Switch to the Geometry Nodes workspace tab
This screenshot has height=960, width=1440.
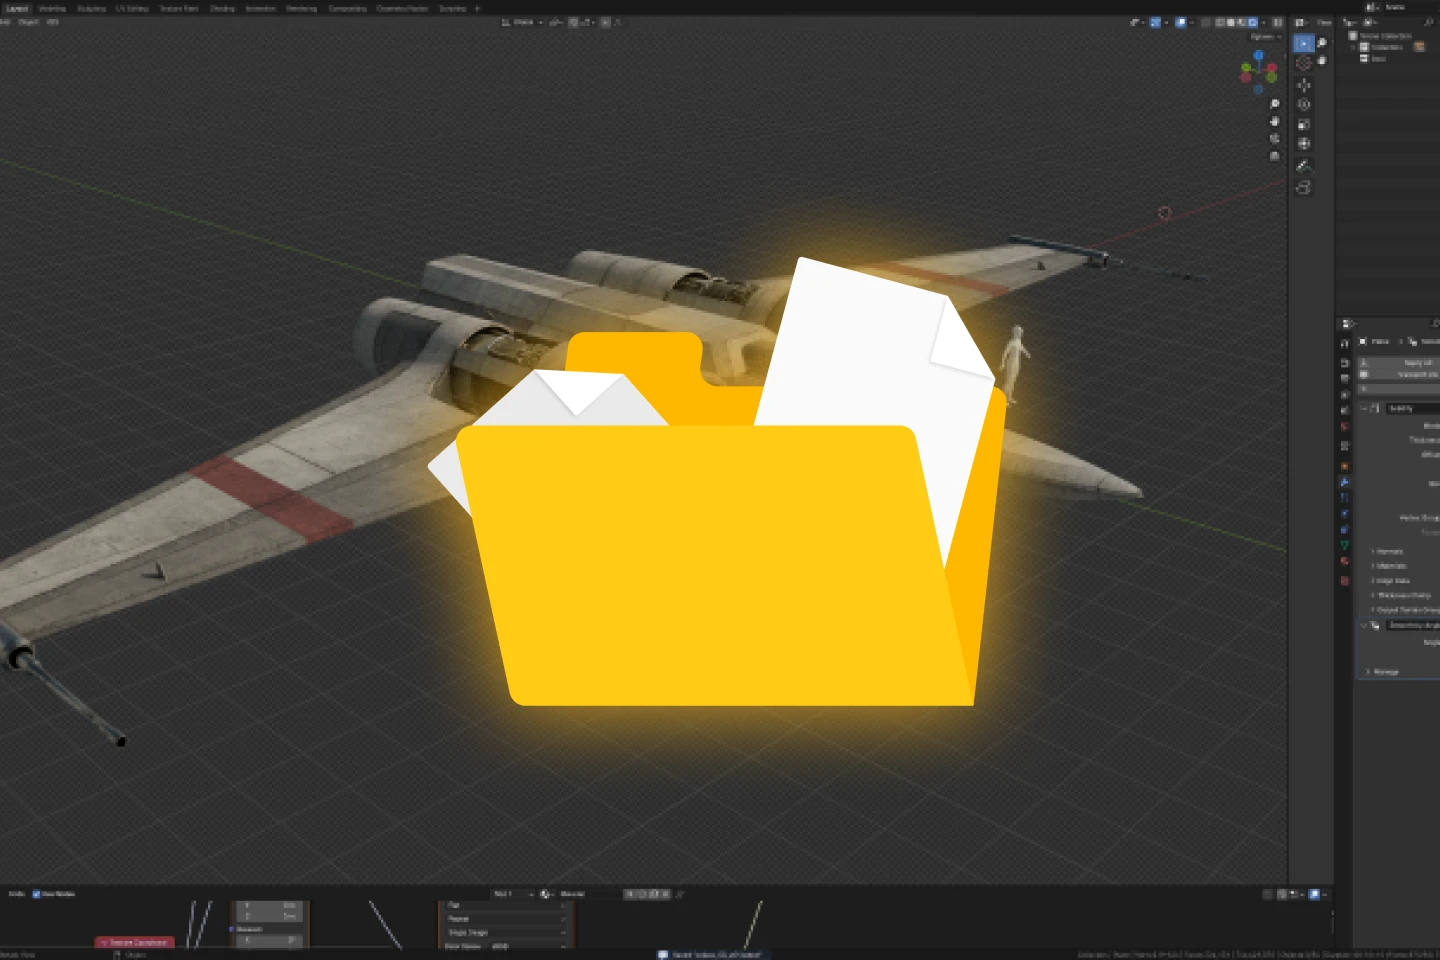tap(402, 8)
